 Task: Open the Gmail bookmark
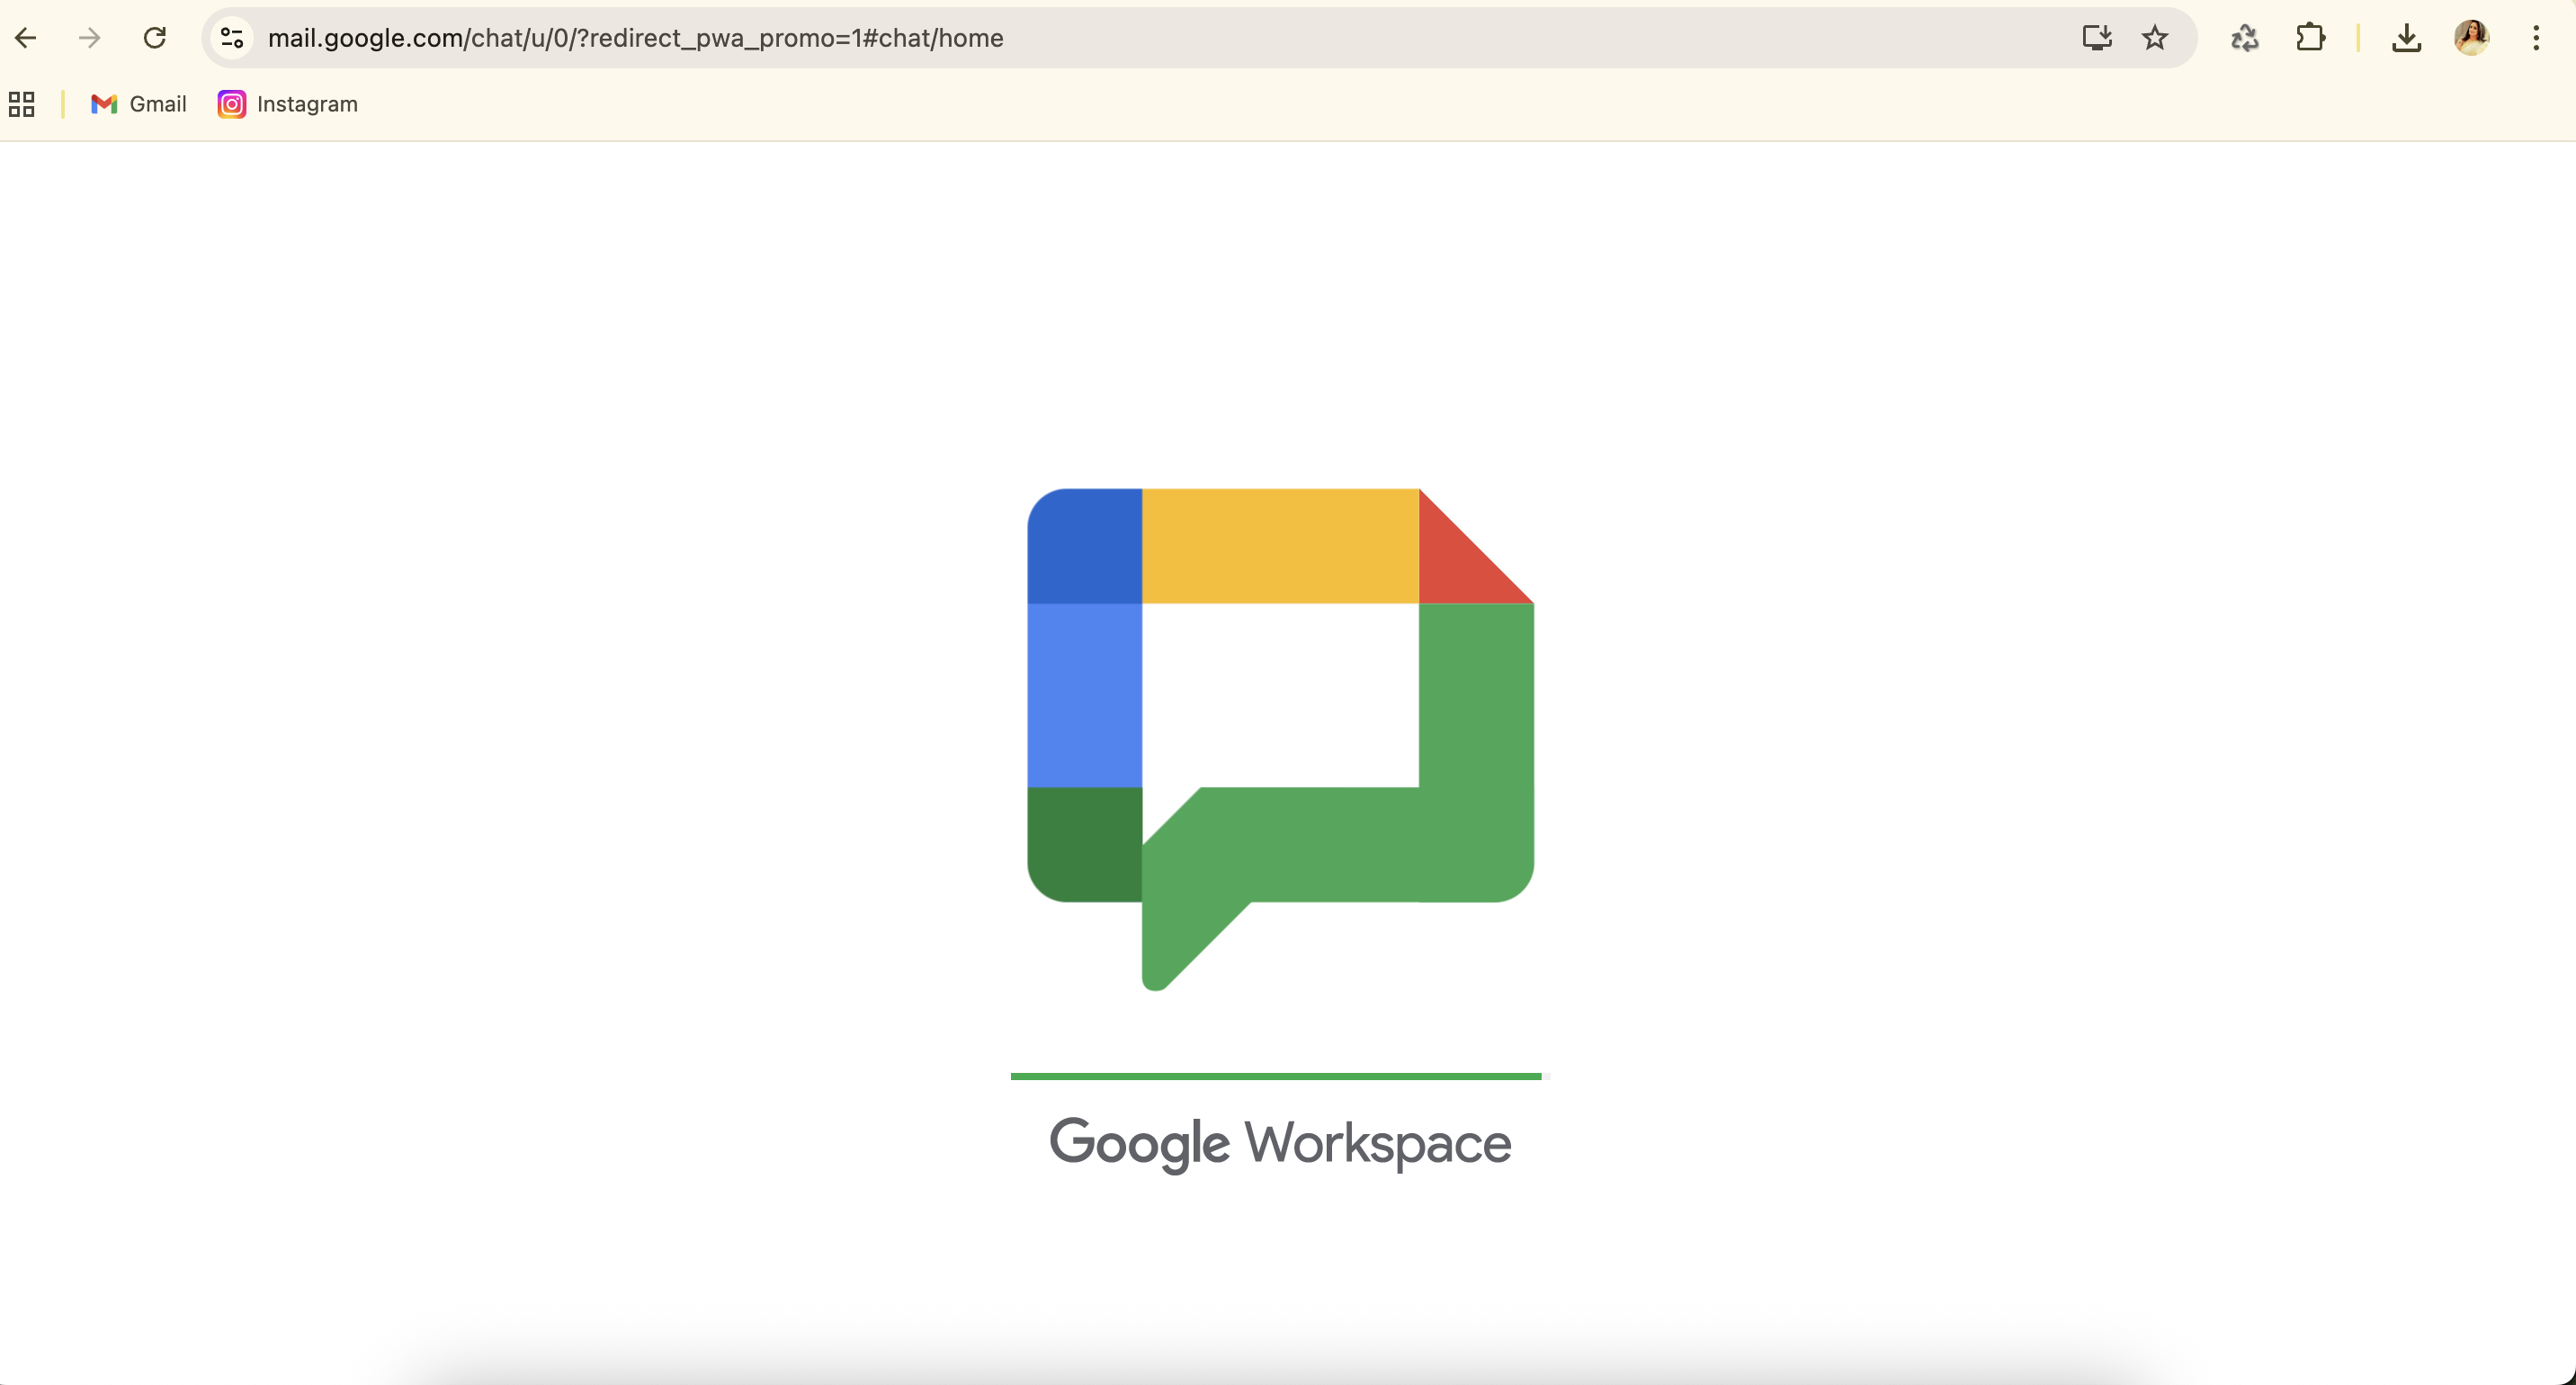point(139,104)
